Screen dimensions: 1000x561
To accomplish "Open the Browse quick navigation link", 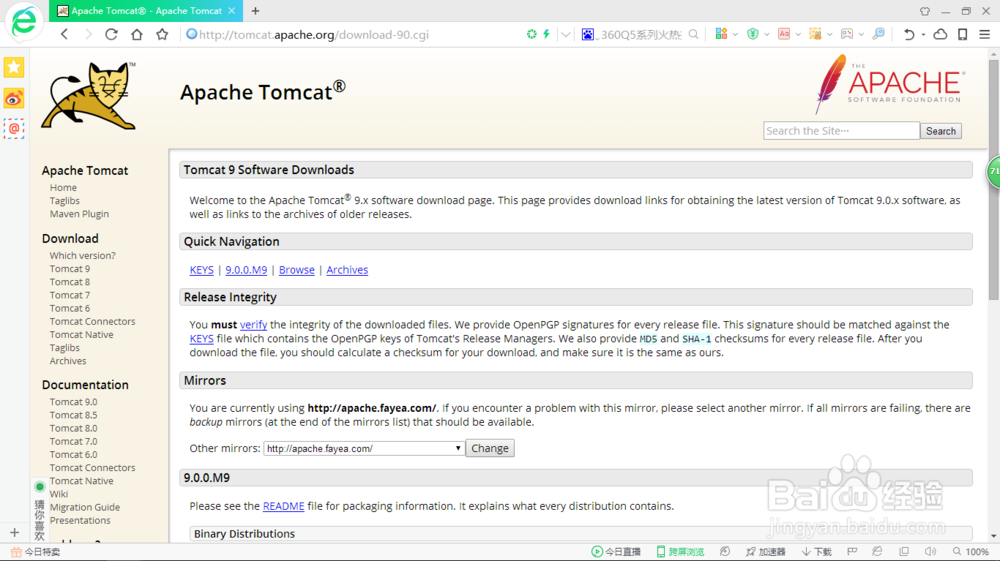I will tap(297, 270).
